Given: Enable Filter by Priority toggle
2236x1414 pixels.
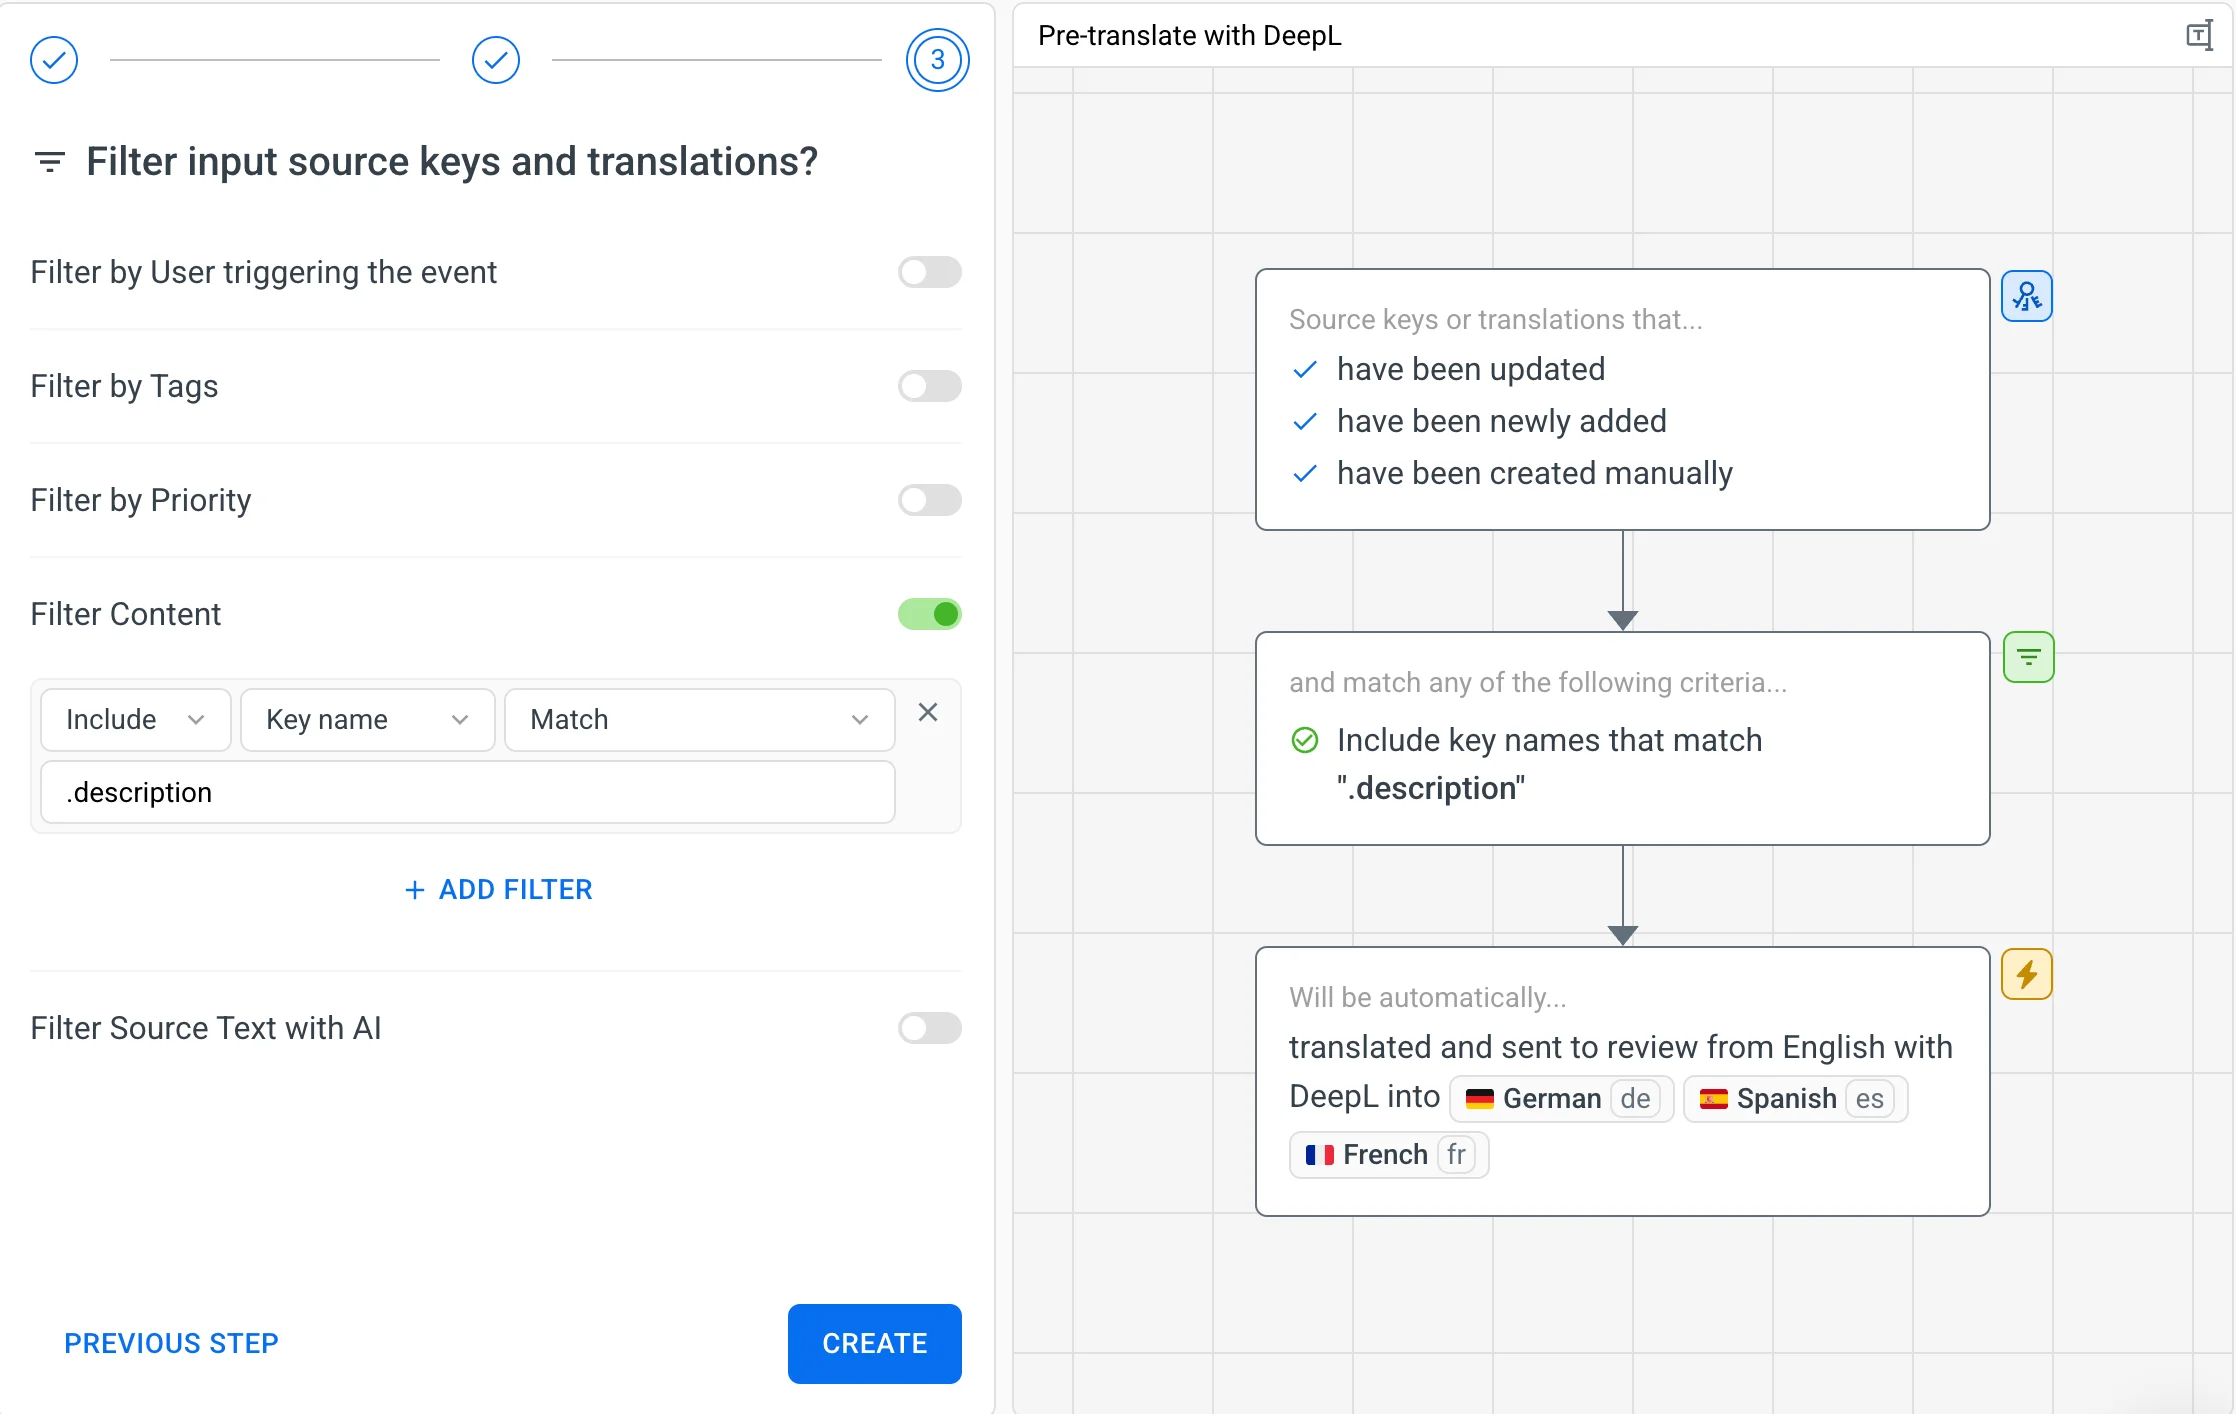Looking at the screenshot, I should tap(929, 500).
